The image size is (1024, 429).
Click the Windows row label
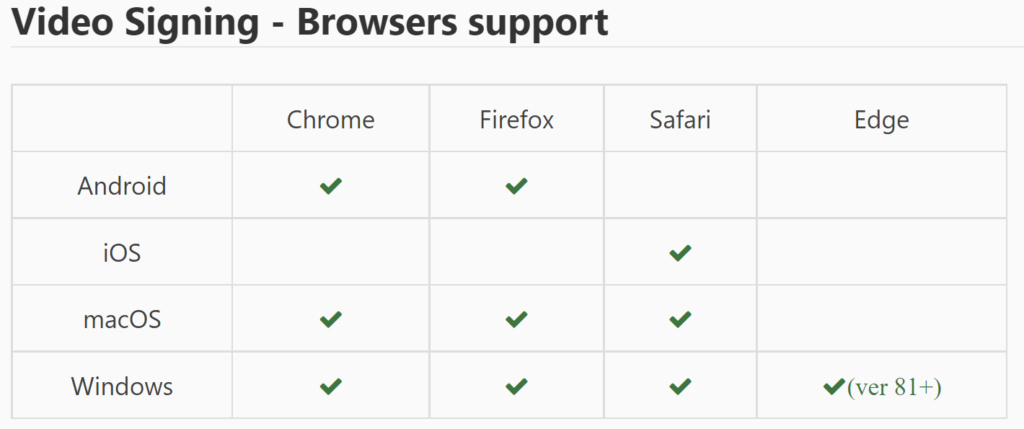point(122,386)
